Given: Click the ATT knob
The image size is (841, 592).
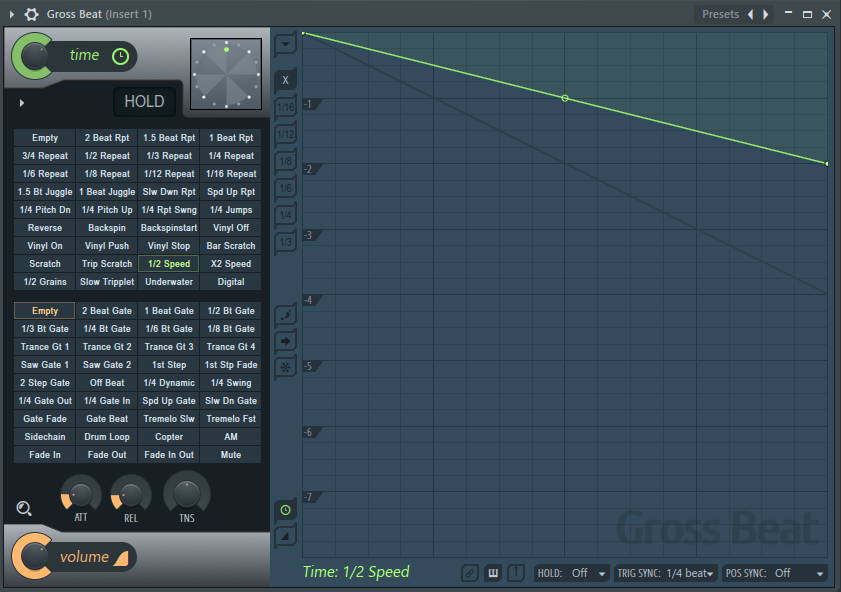Looking at the screenshot, I should (x=81, y=494).
